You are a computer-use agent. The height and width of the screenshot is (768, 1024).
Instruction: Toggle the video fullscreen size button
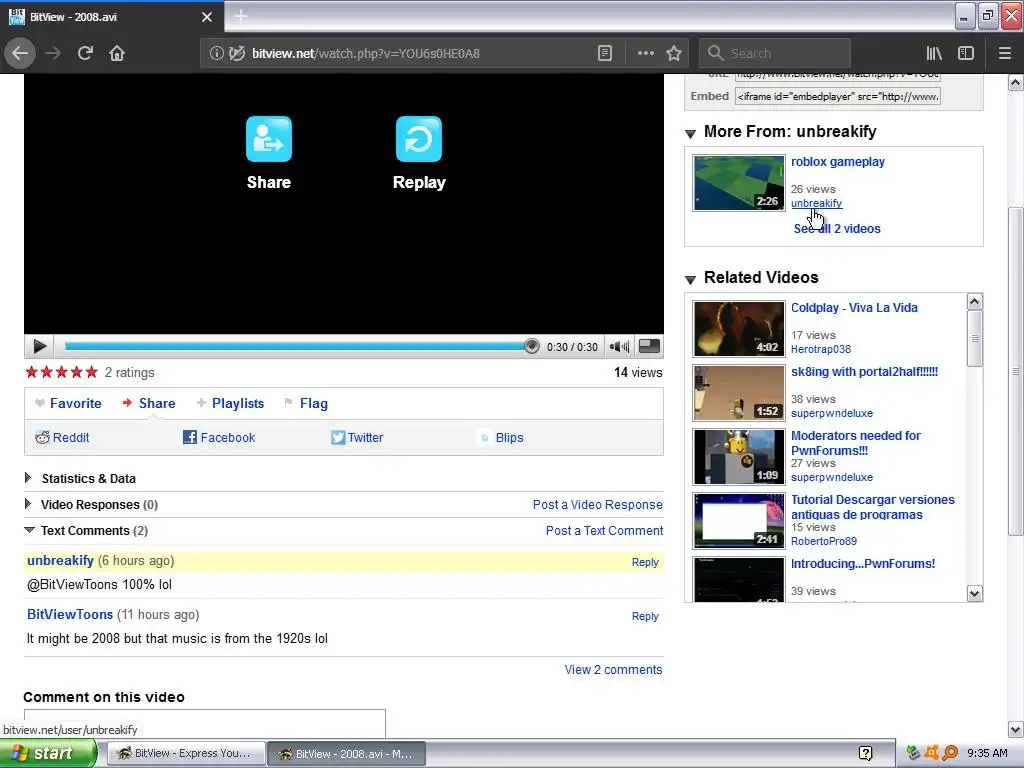pos(649,346)
